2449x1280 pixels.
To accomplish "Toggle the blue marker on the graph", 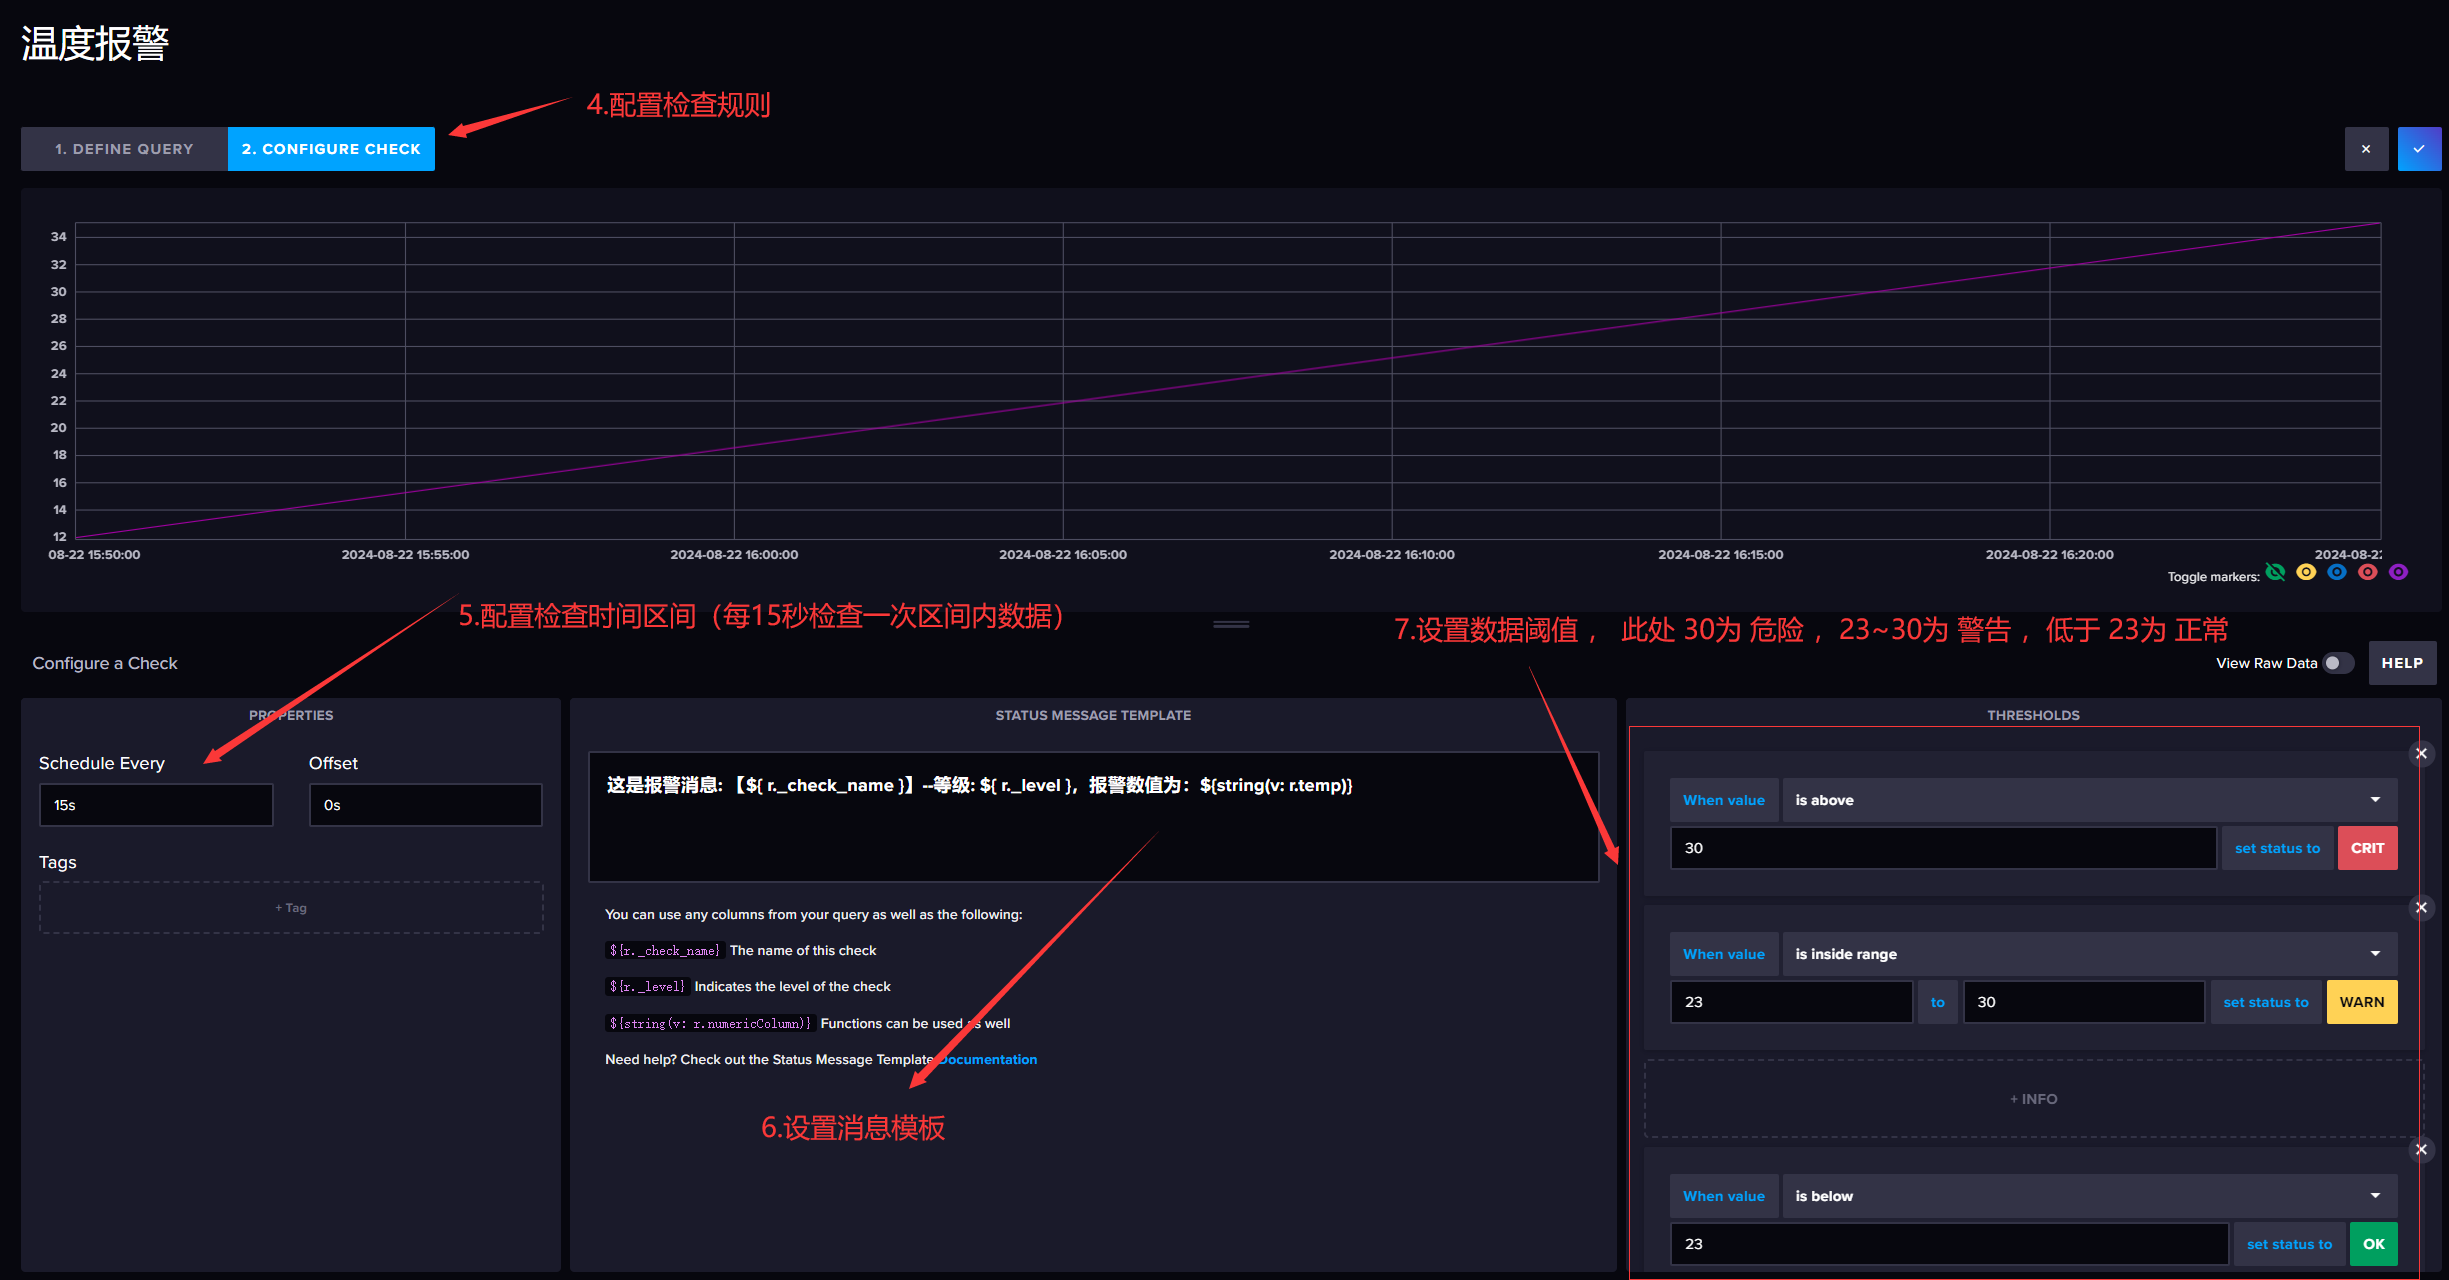I will (2337, 571).
